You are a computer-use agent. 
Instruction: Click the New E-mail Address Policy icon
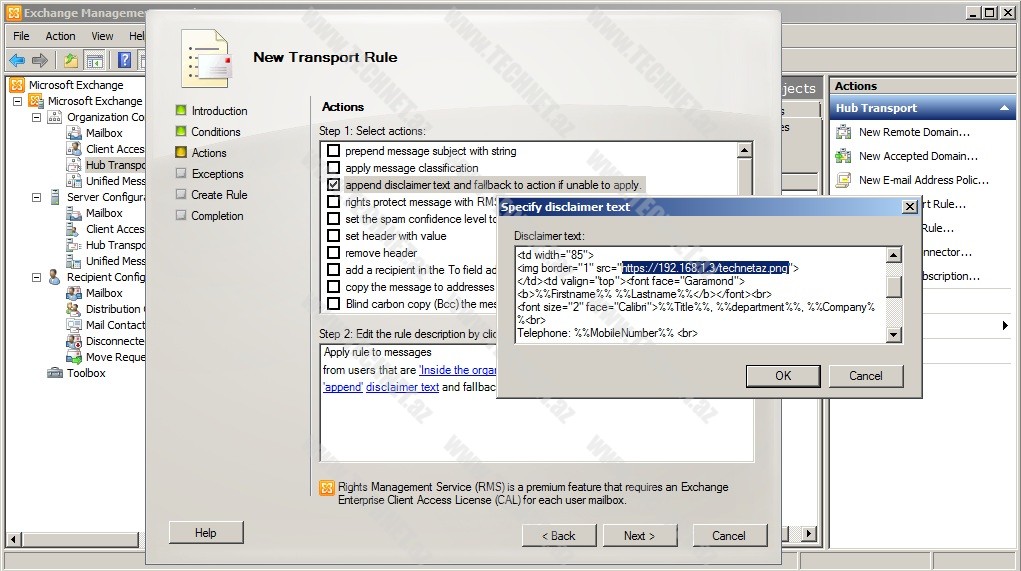point(843,180)
